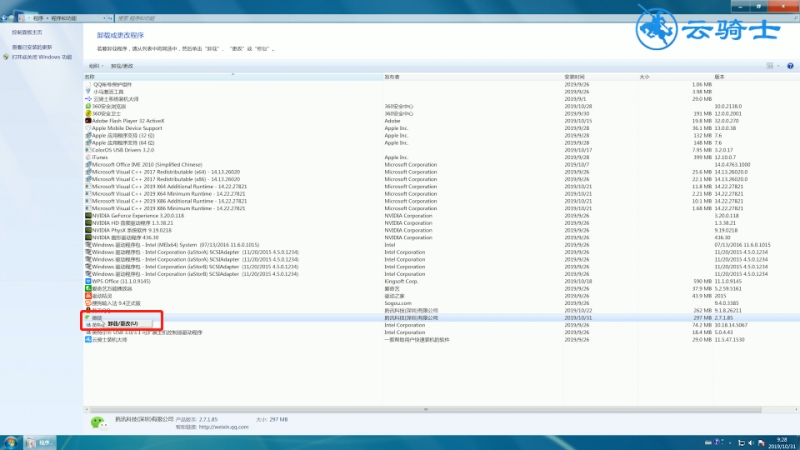Click the Apple Mobile Device Support icon
The height and width of the screenshot is (450, 800).
point(88,128)
